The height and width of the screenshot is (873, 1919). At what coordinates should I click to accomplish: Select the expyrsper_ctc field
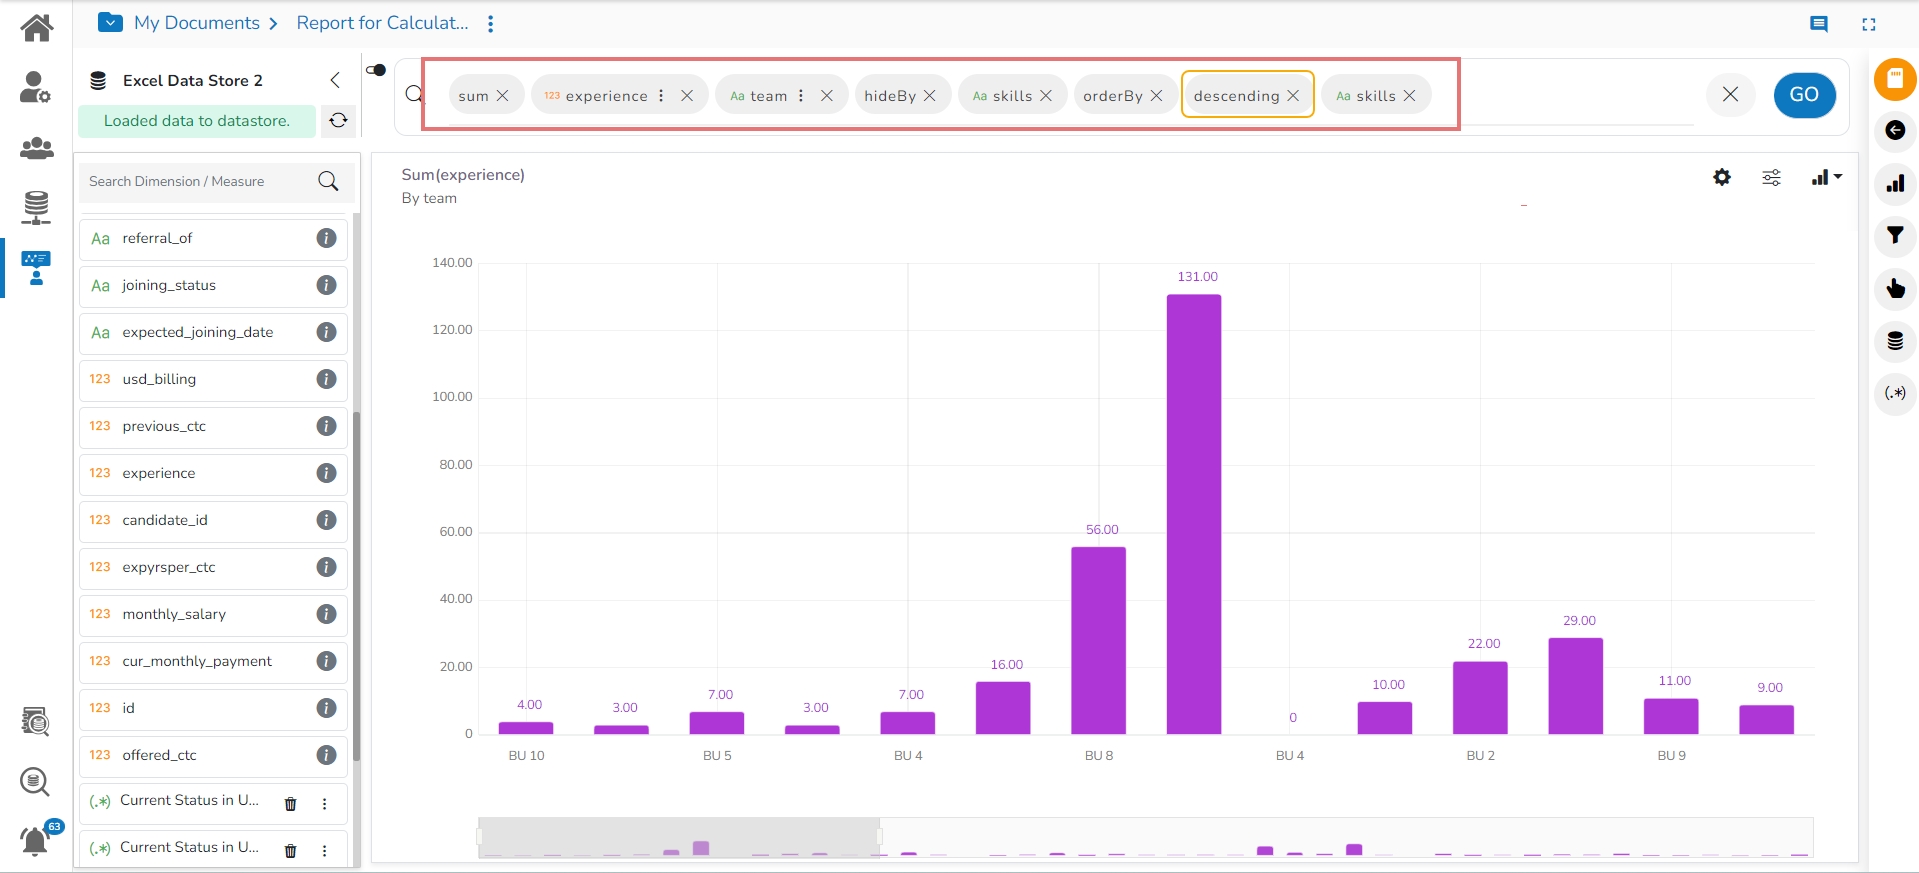(x=213, y=567)
